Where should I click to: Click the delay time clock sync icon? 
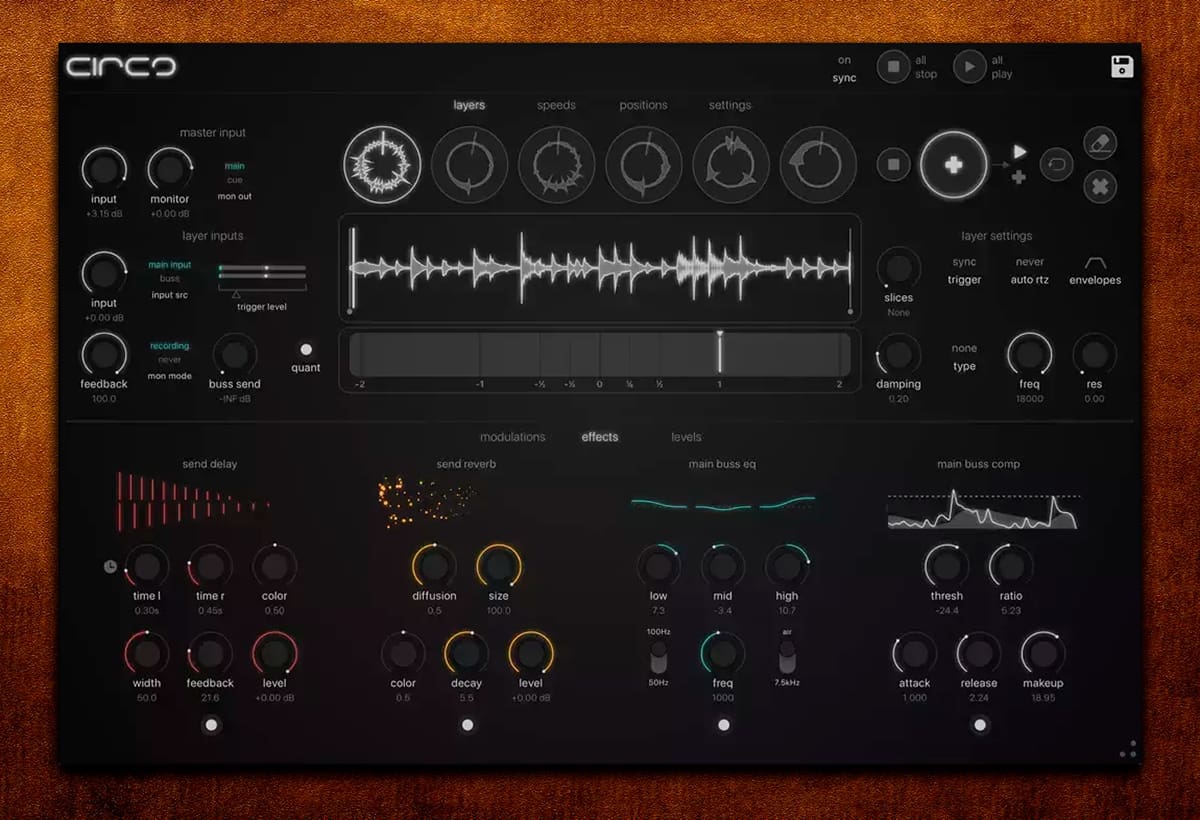coord(110,567)
